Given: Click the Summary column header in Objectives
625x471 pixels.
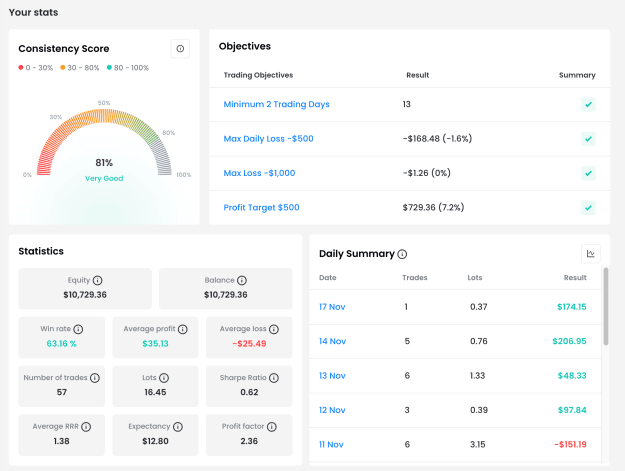Looking at the screenshot, I should [577, 75].
